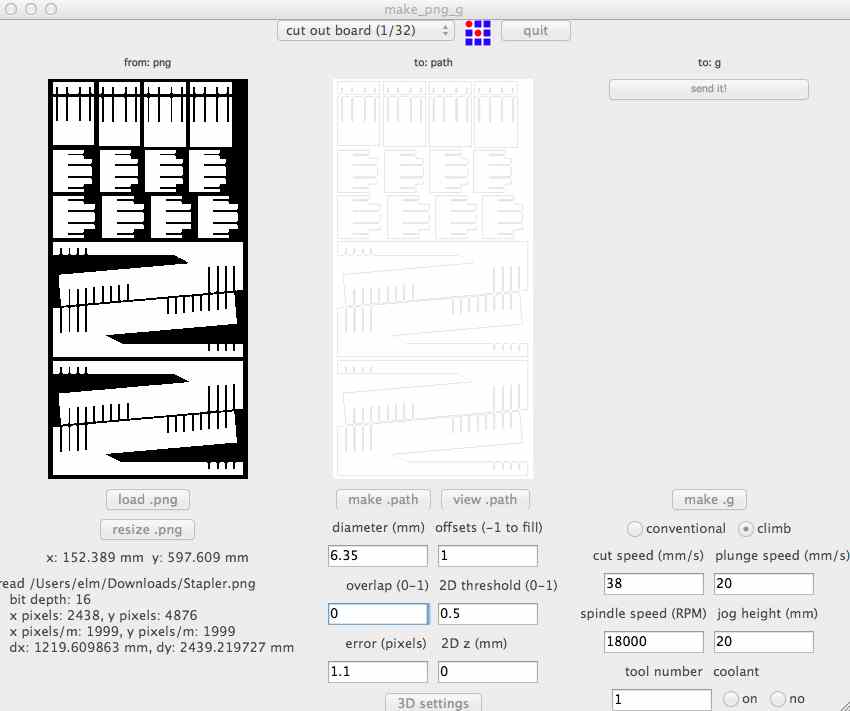Click the jog height (mm) input field
850x711 pixels.
pyautogui.click(x=764, y=642)
